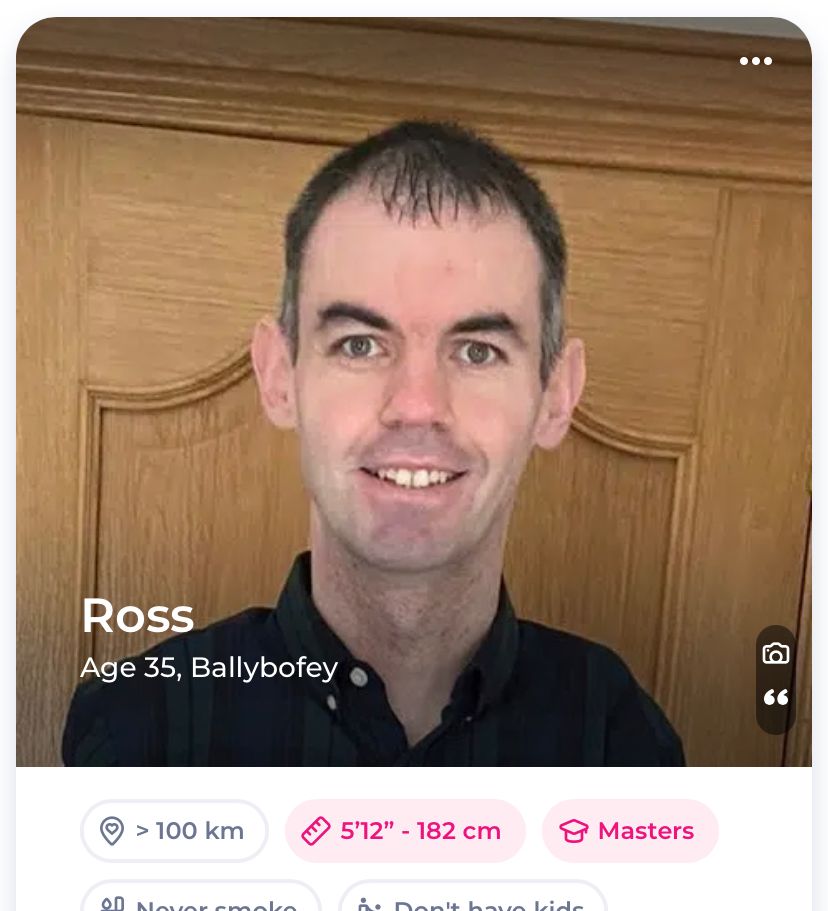
Task: Click the kids icon beside Don't have kids
Action: pyautogui.click(x=369, y=905)
